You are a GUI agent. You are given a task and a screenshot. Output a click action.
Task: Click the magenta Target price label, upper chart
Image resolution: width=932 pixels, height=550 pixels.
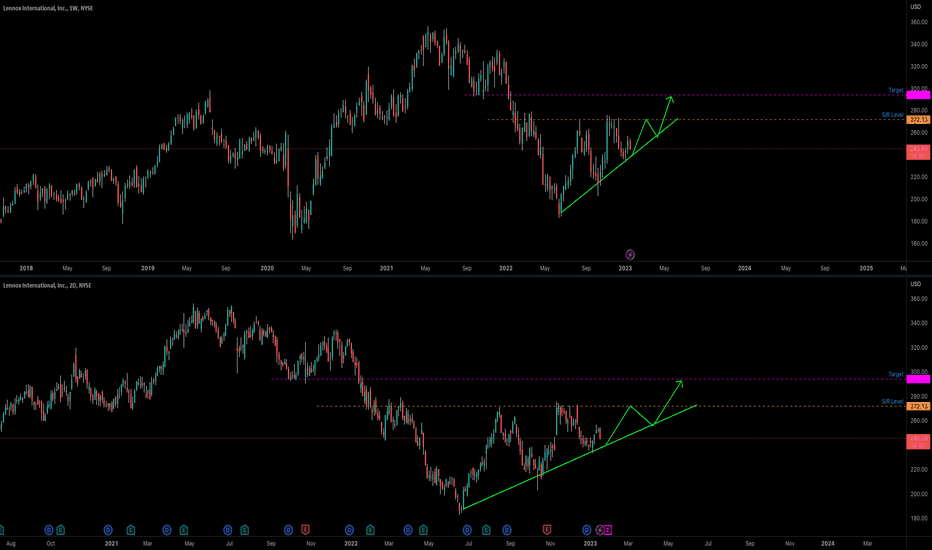point(918,95)
